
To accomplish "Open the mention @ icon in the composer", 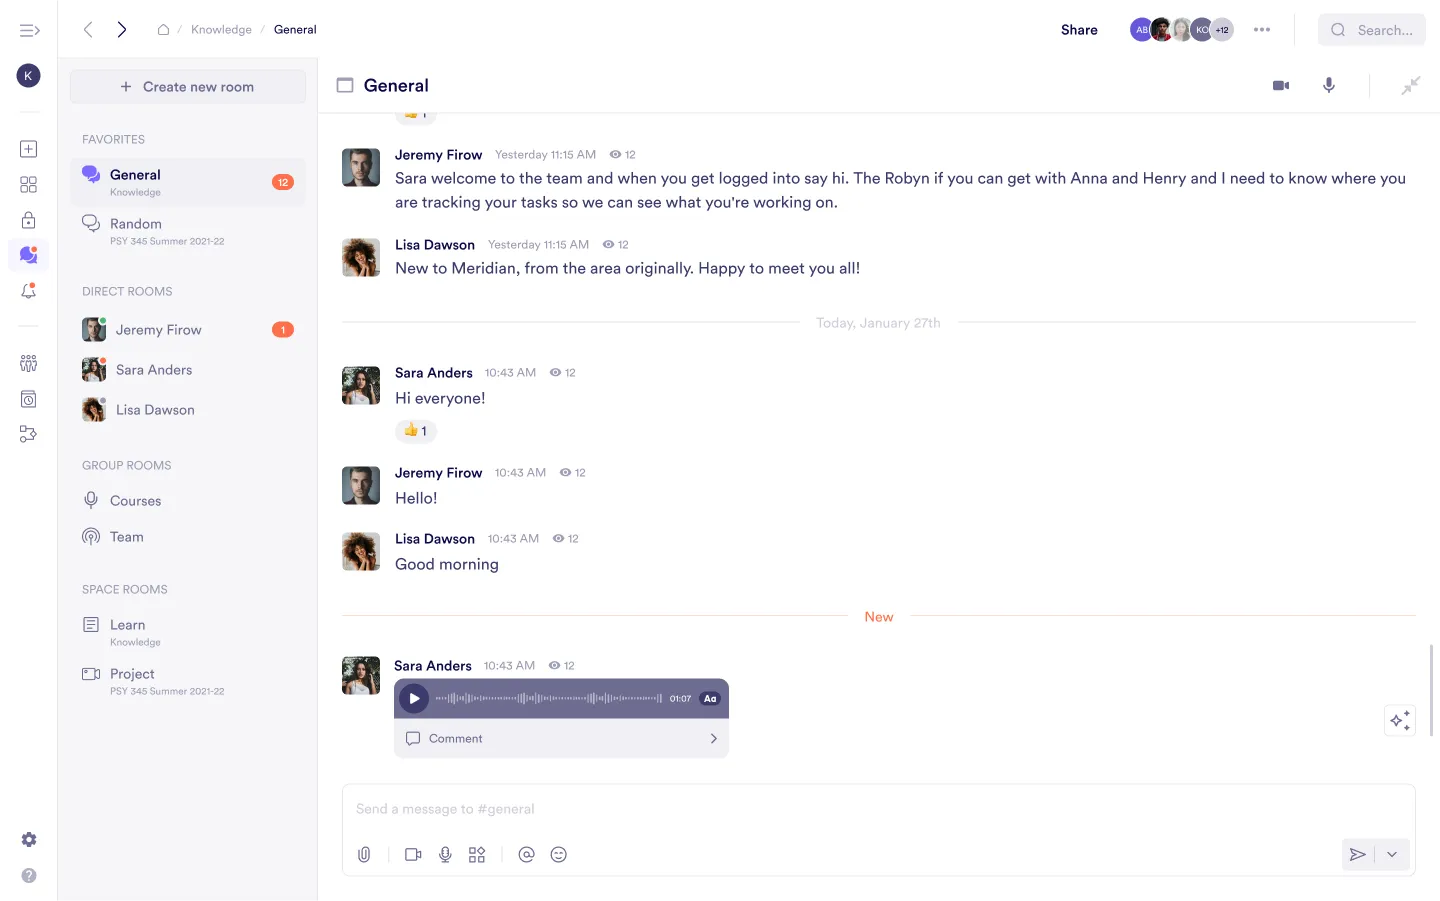I will pyautogui.click(x=527, y=854).
